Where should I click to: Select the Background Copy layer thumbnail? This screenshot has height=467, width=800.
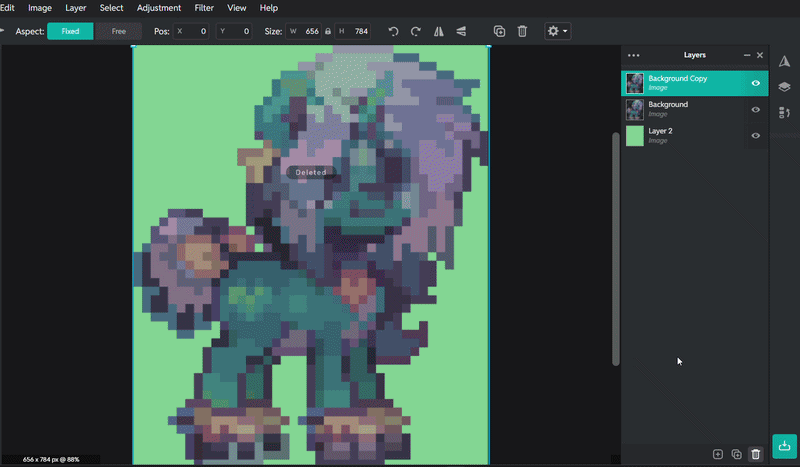click(x=635, y=83)
